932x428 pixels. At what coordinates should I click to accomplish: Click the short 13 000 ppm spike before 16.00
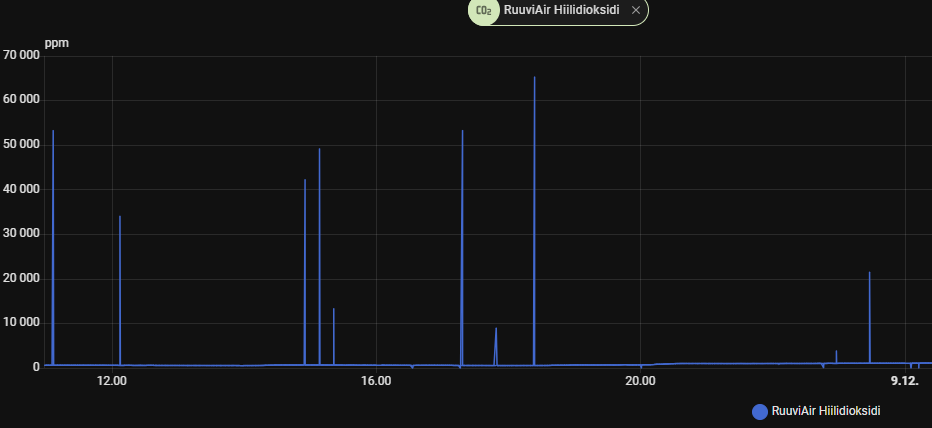(x=333, y=310)
